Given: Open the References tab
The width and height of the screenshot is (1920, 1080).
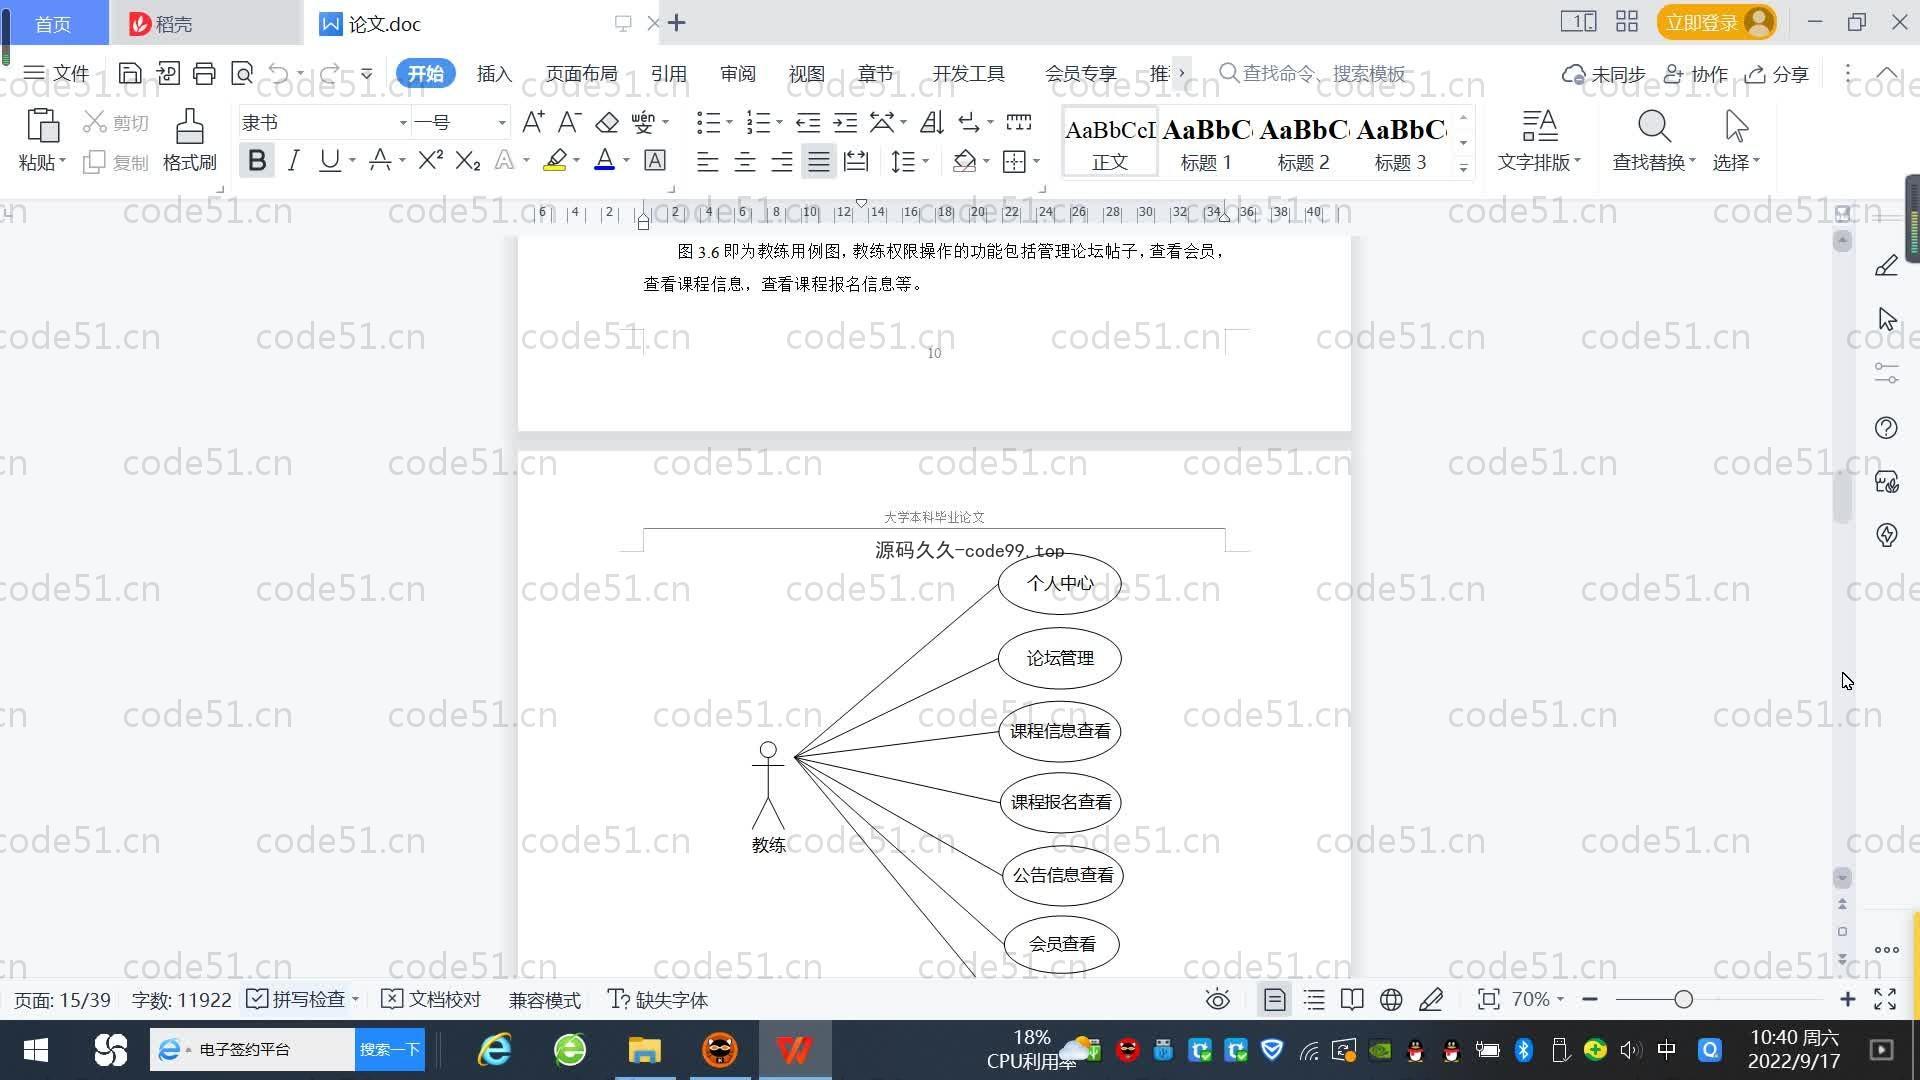Looking at the screenshot, I should (x=668, y=73).
